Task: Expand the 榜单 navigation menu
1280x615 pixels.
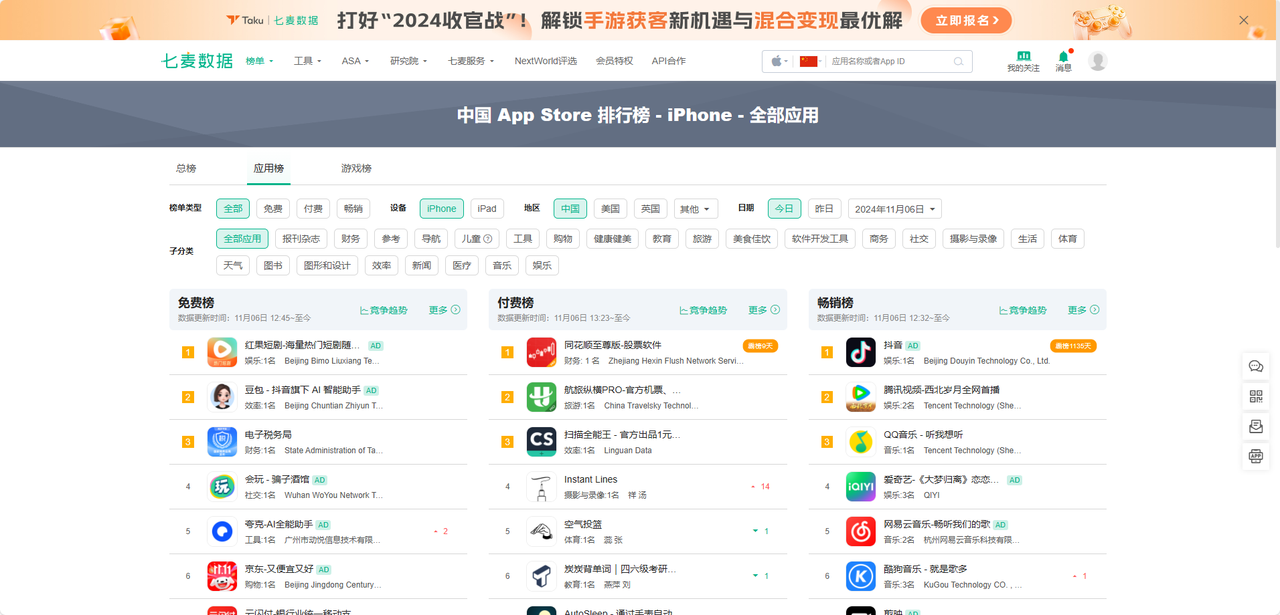Action: tap(259, 61)
